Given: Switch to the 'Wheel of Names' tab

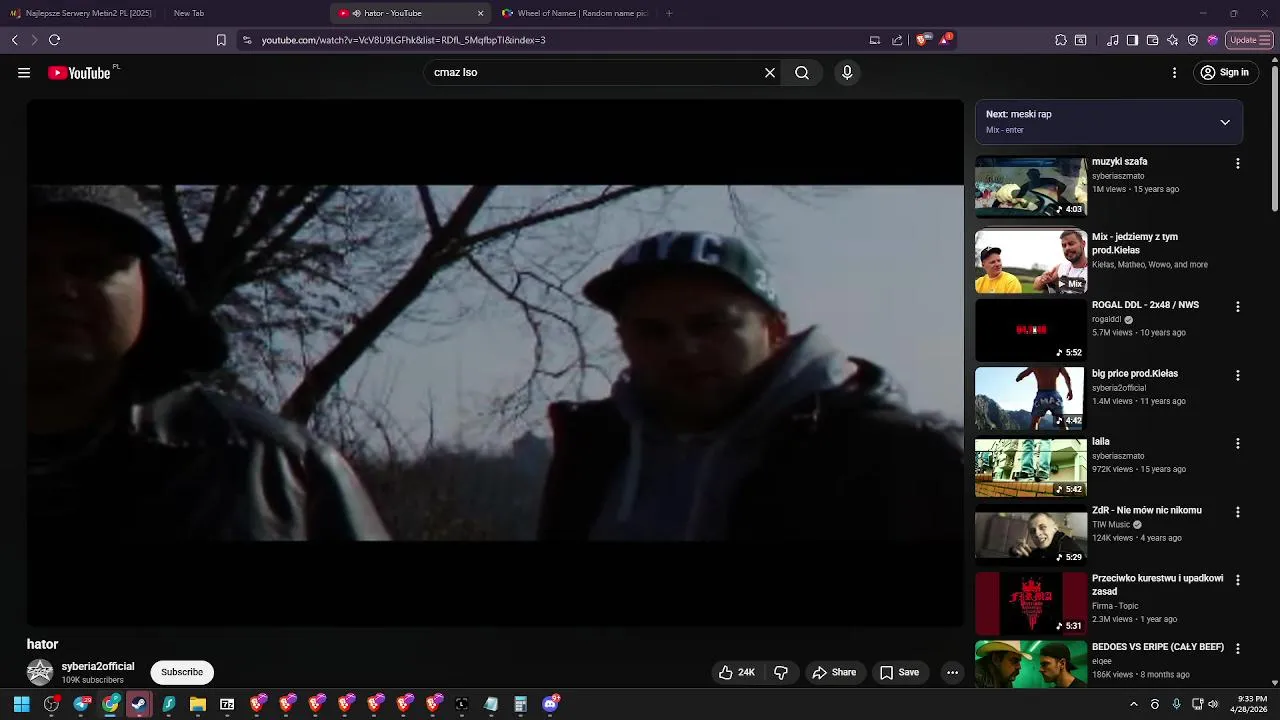Looking at the screenshot, I should (x=575, y=13).
